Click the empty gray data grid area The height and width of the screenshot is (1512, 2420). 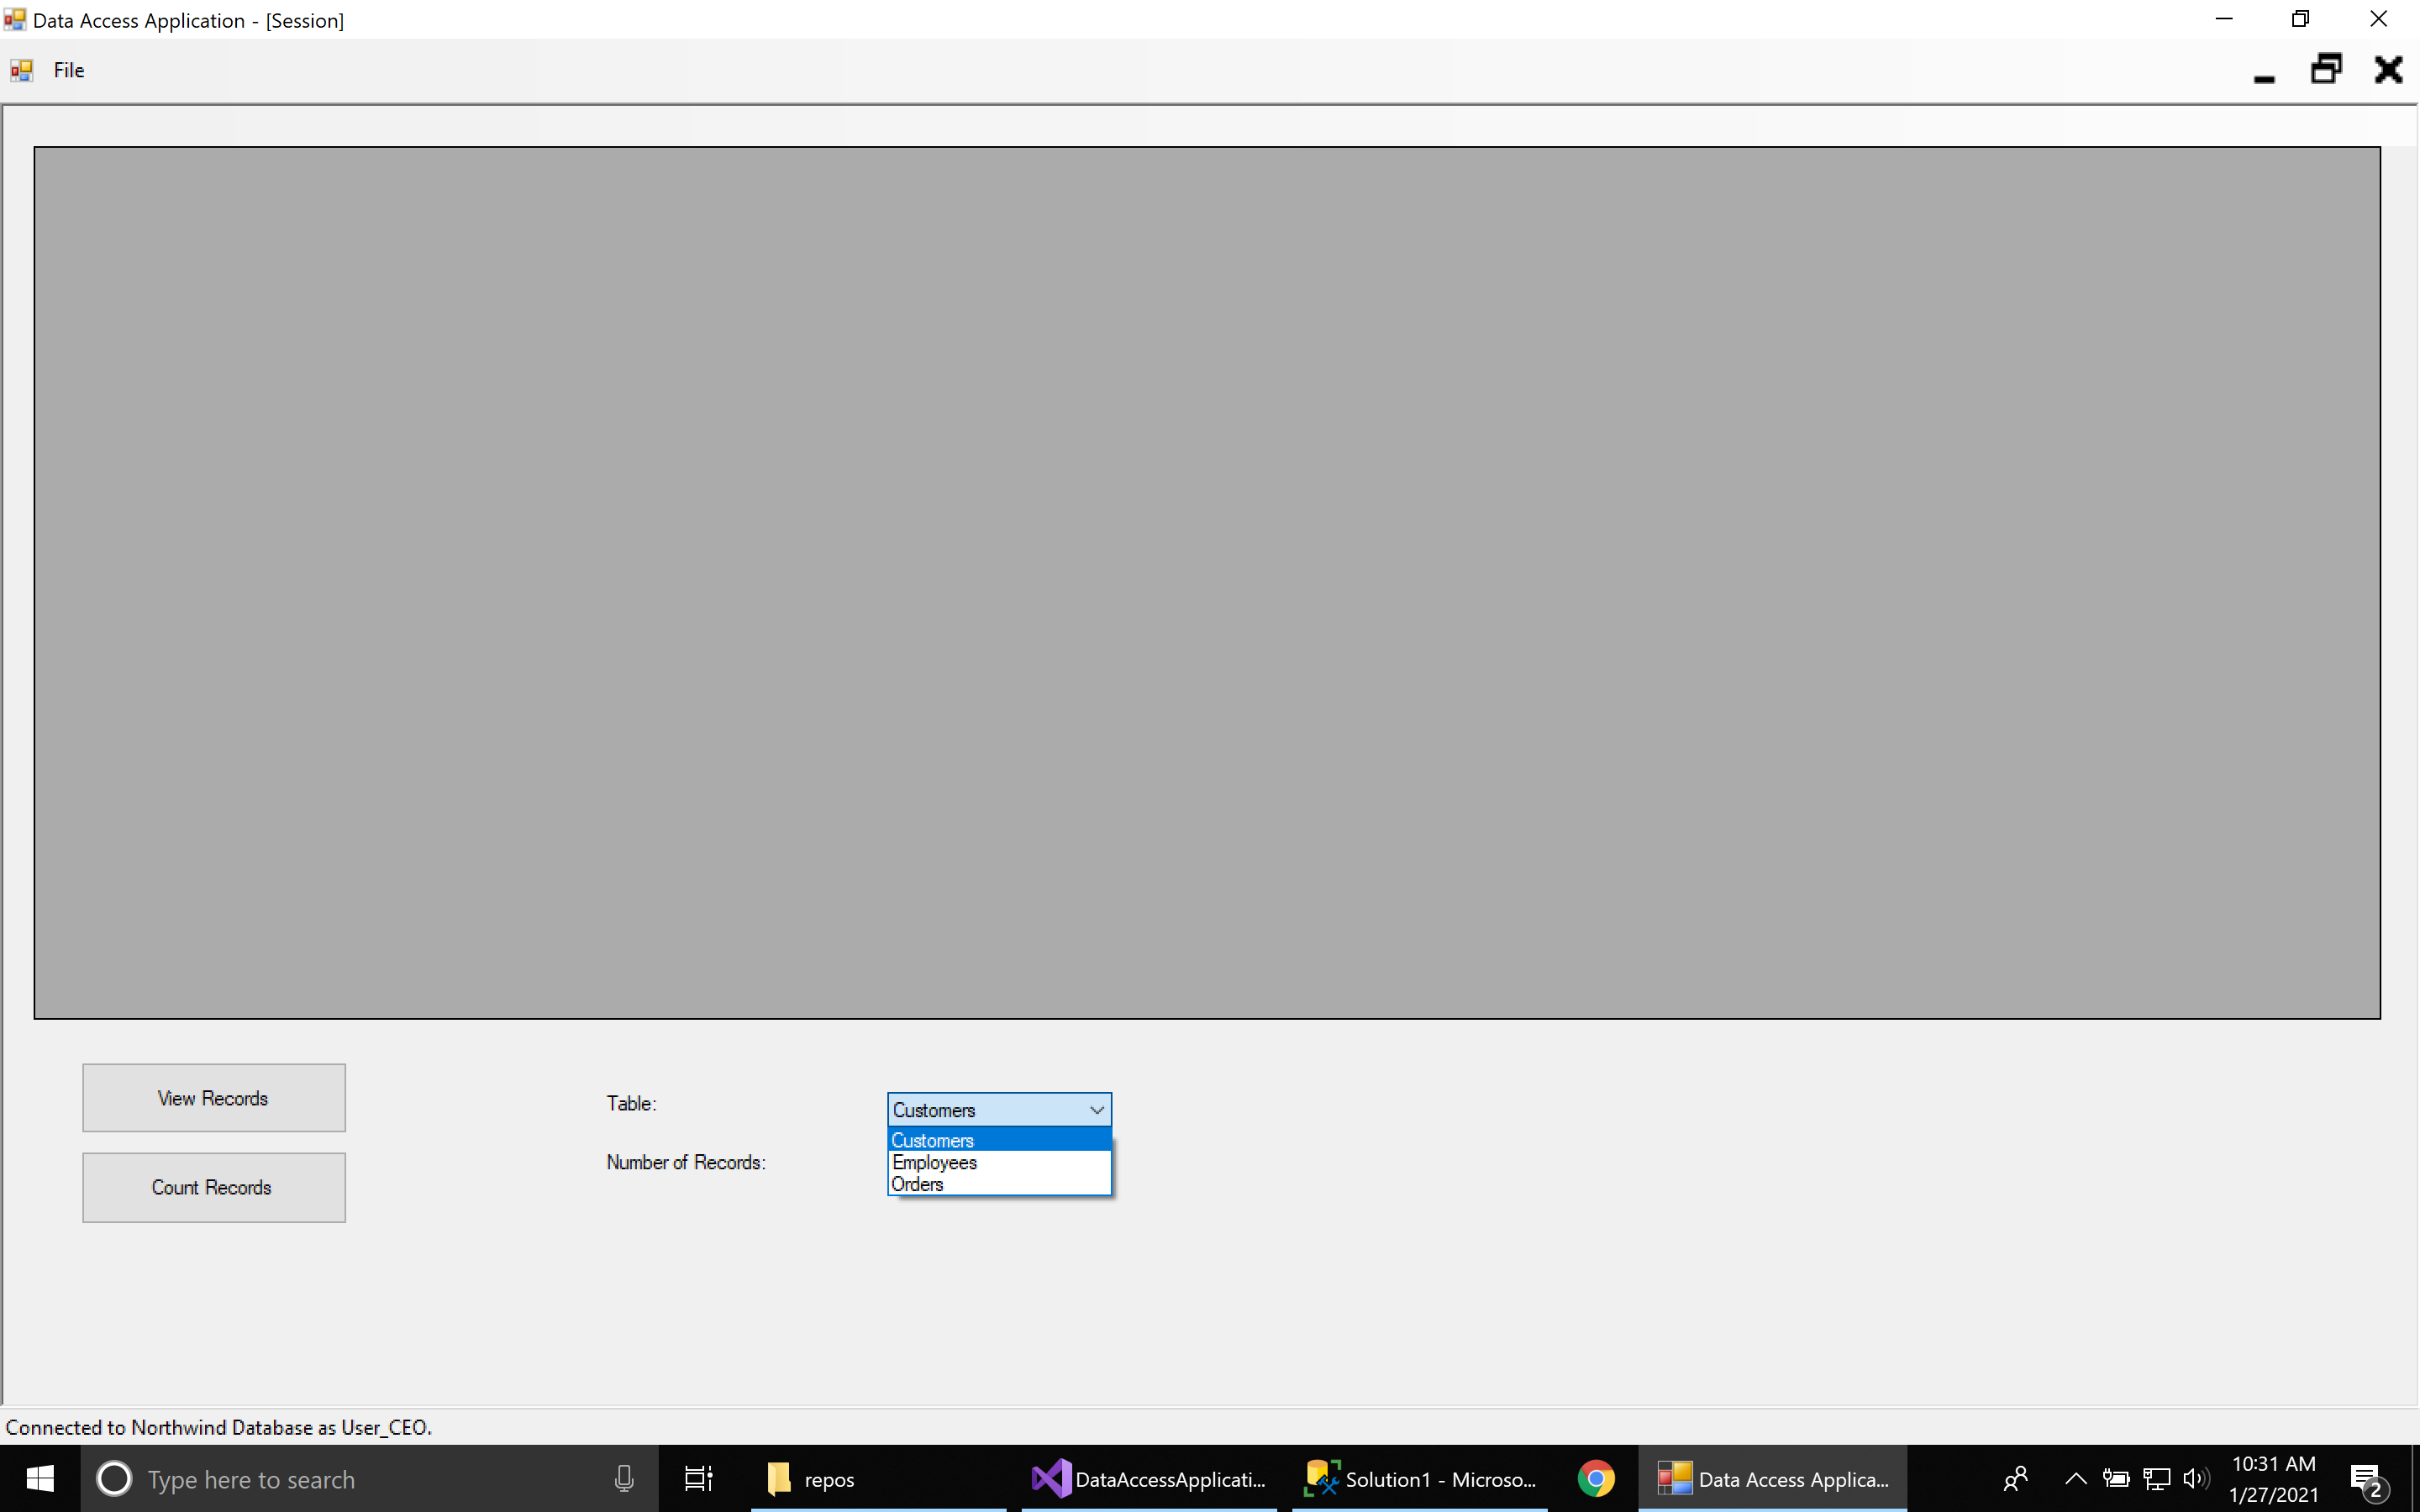click(1206, 582)
